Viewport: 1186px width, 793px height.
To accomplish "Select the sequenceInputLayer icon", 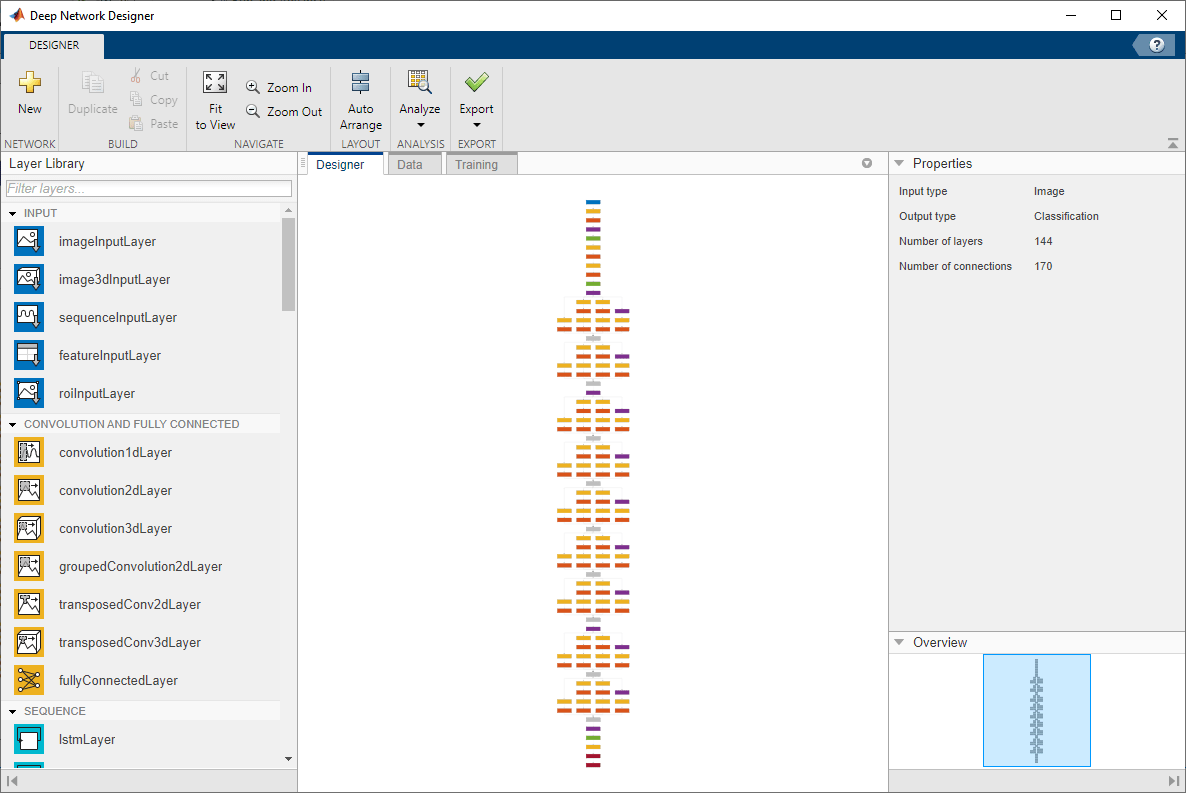I will (x=29, y=317).
